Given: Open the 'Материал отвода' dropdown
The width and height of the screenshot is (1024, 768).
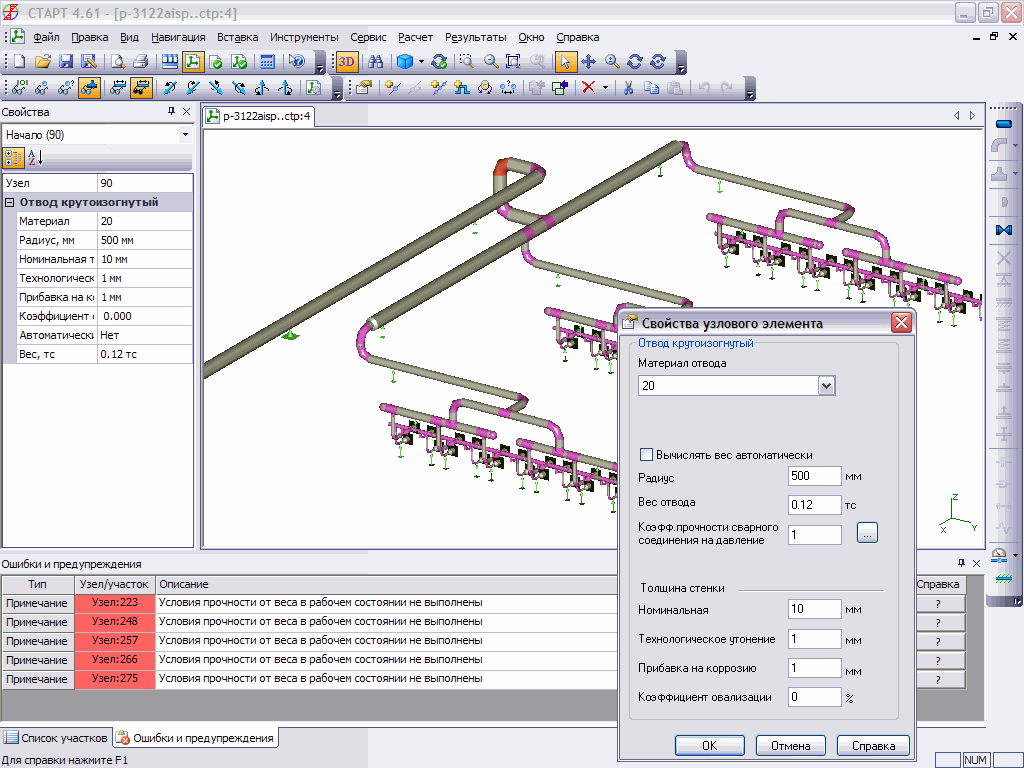Looking at the screenshot, I should pyautogui.click(x=826, y=385).
